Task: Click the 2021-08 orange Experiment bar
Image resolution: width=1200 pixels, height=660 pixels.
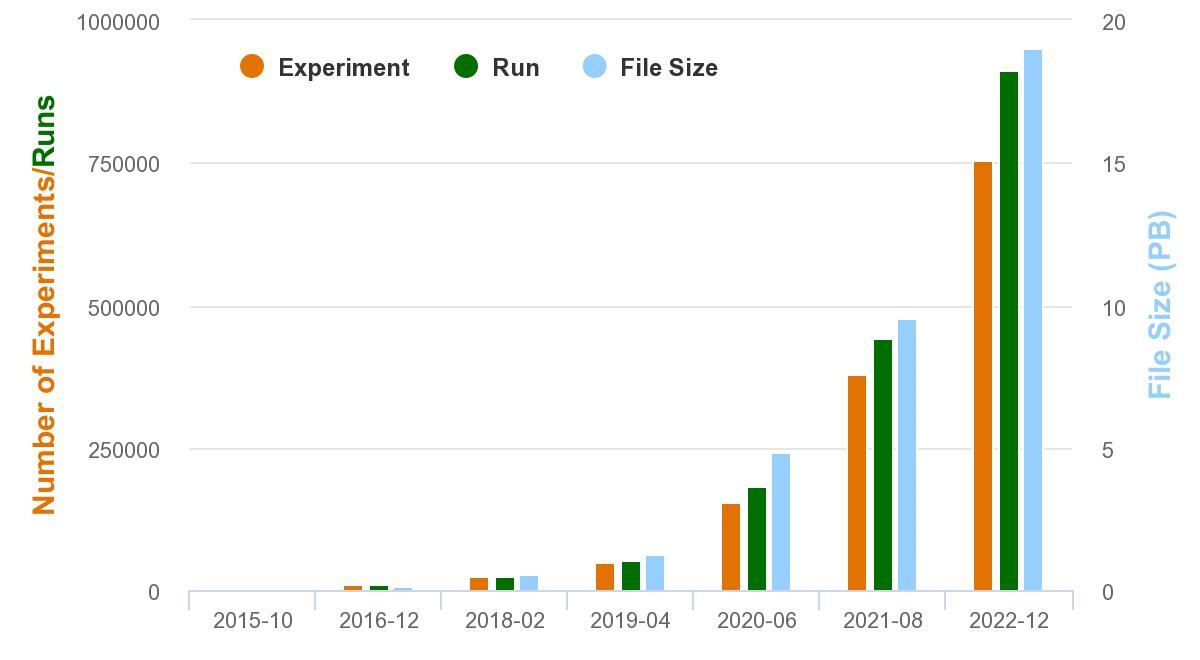Action: point(857,483)
